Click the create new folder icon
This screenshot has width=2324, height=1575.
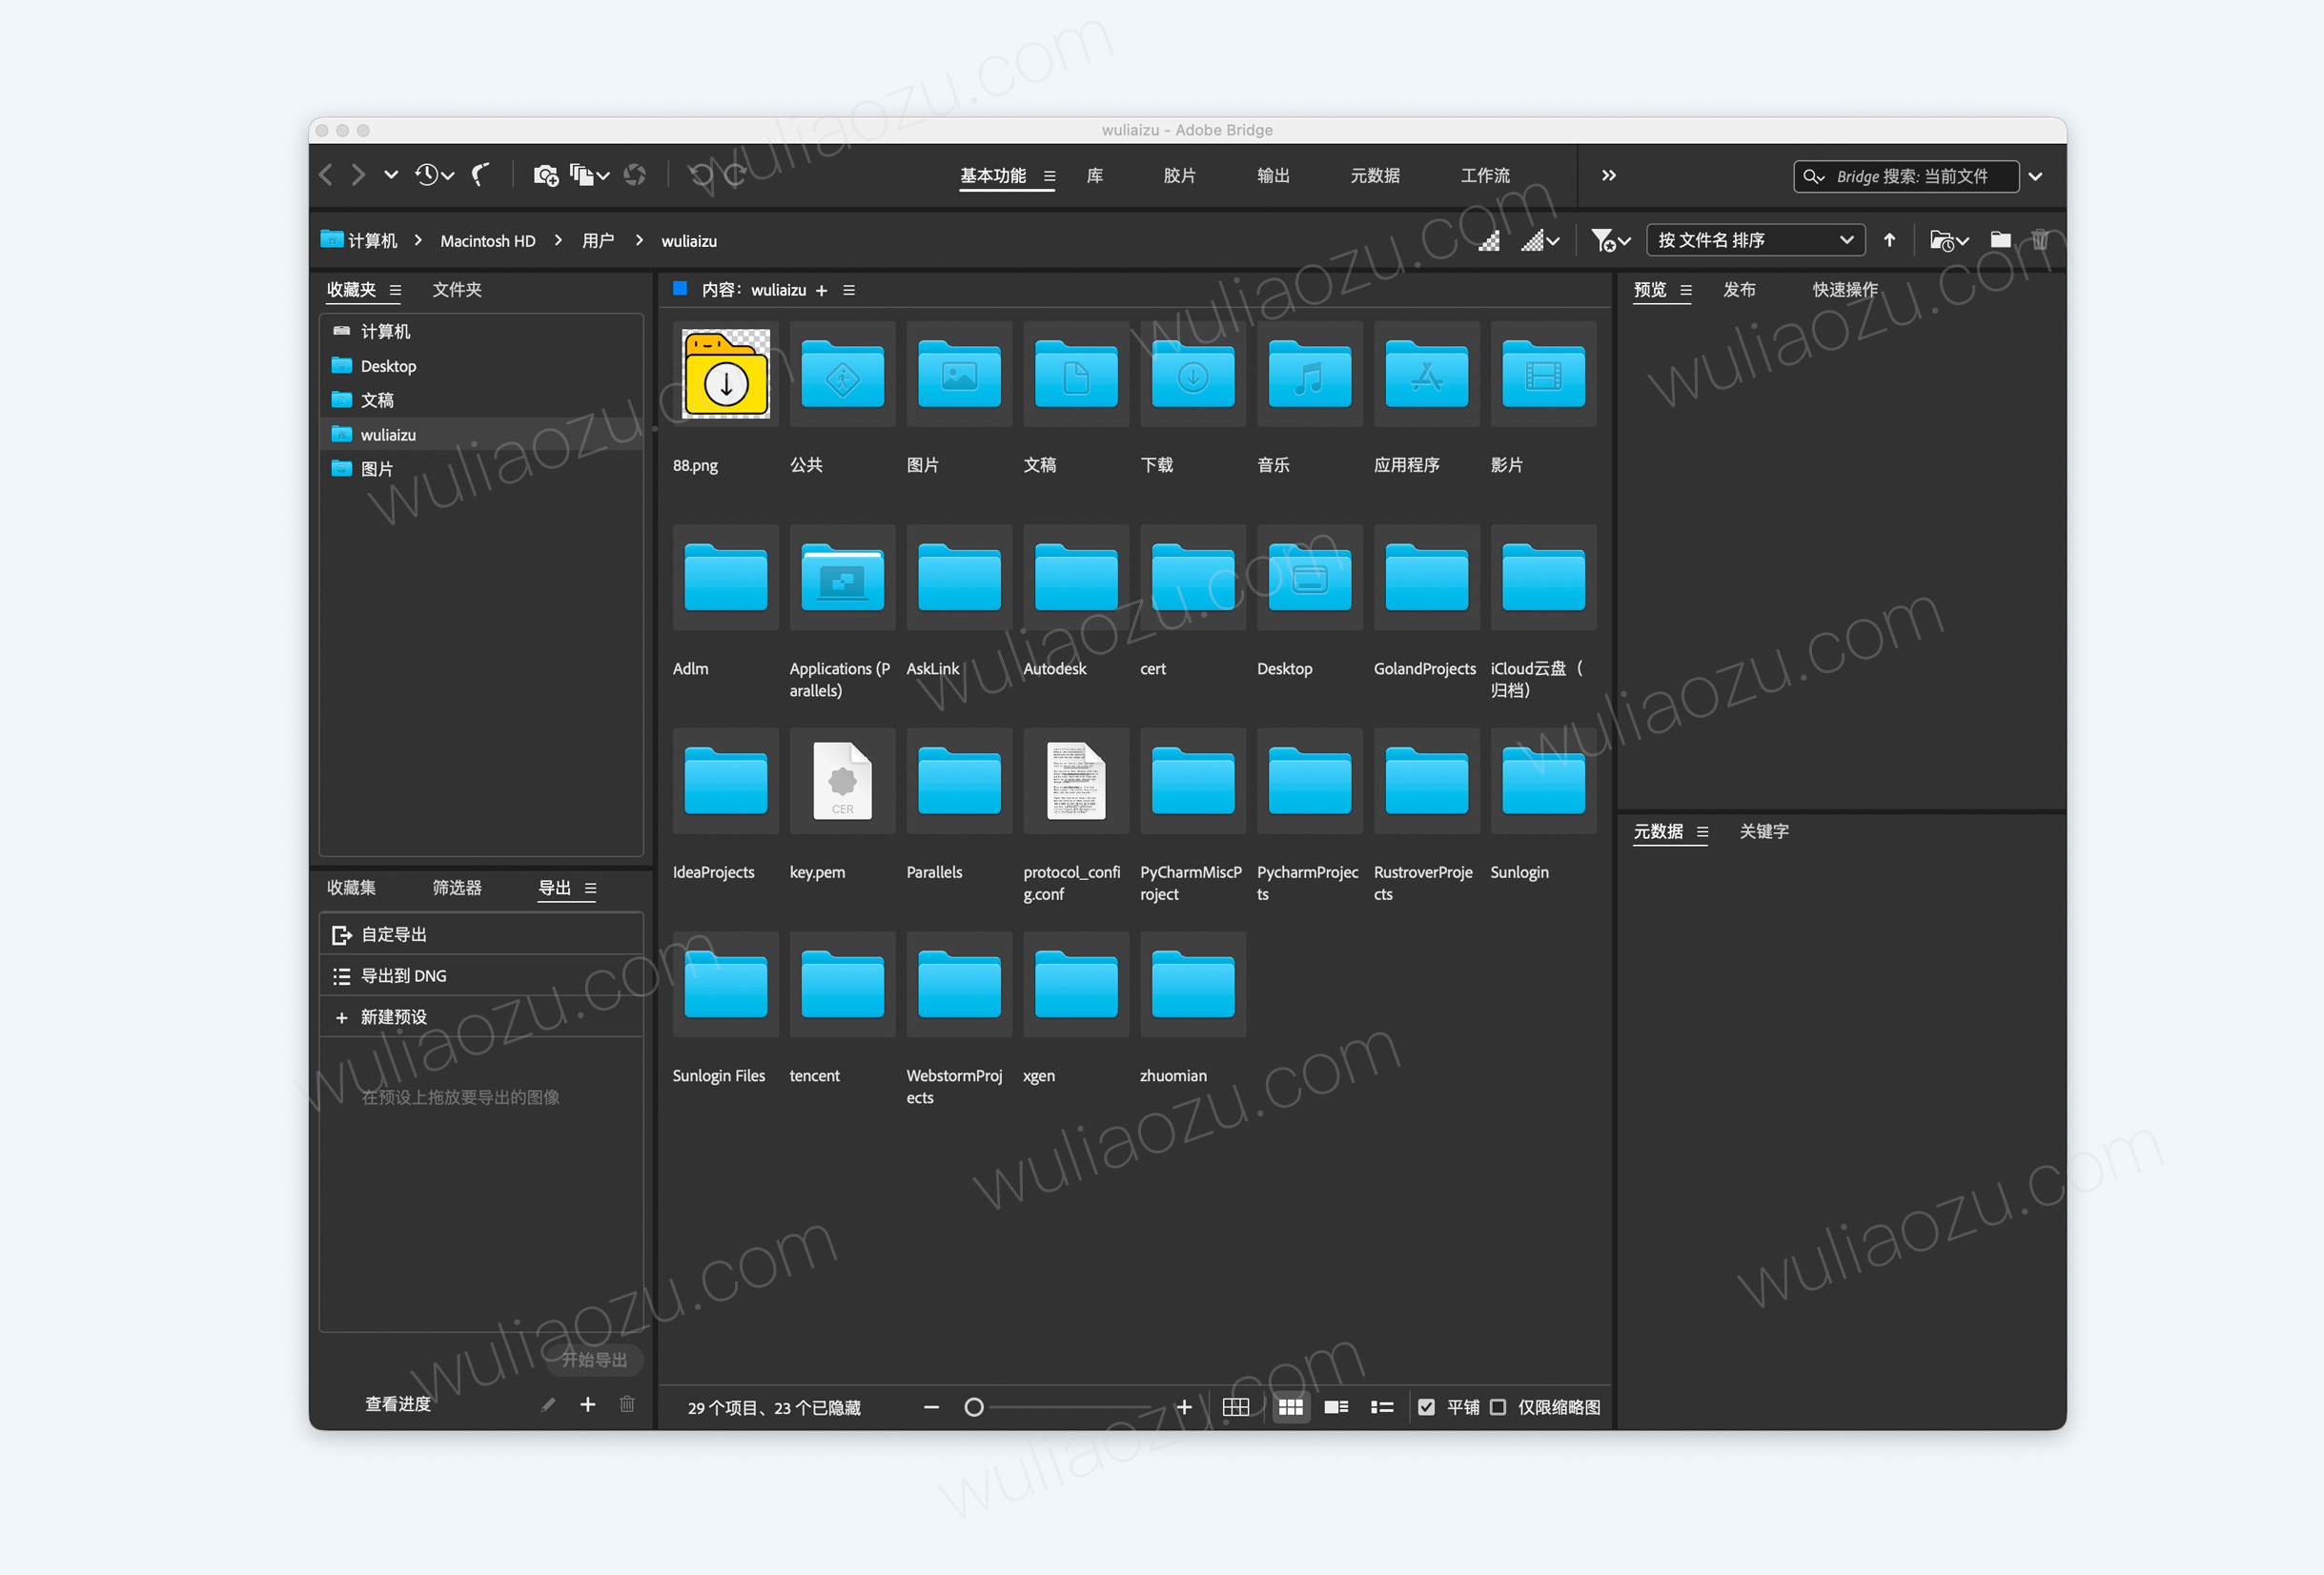pyautogui.click(x=2000, y=240)
